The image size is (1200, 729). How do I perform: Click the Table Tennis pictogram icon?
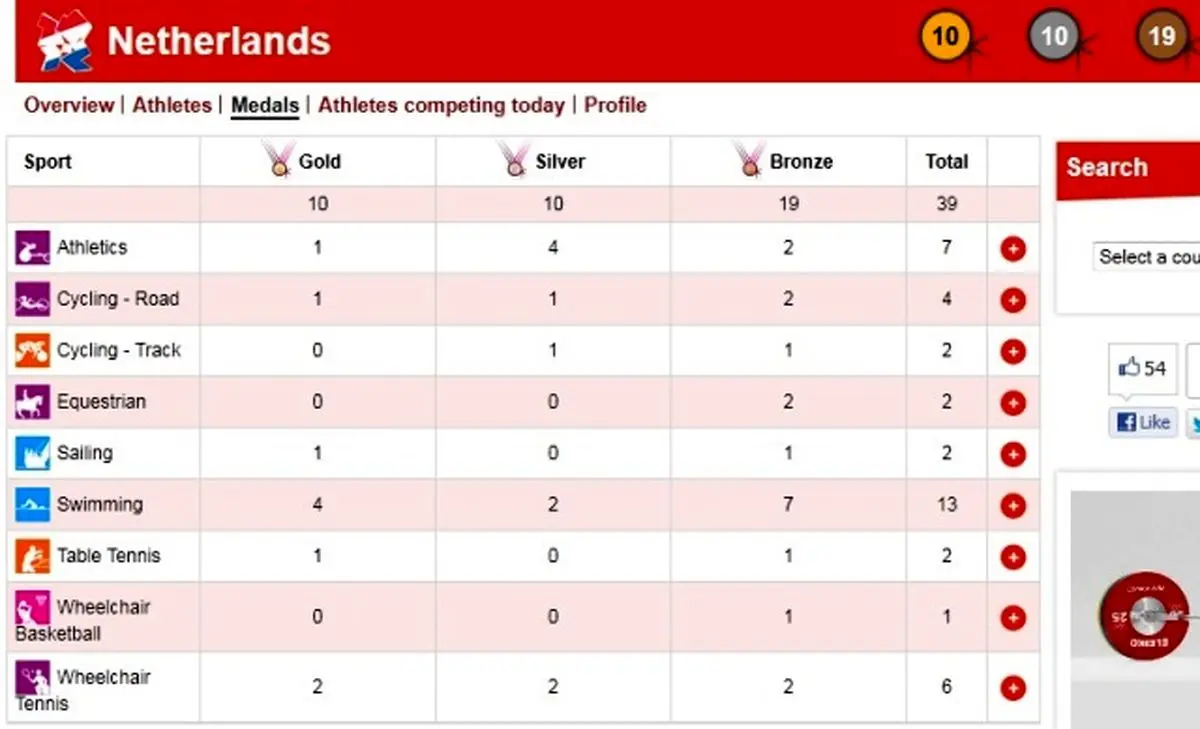(32, 556)
